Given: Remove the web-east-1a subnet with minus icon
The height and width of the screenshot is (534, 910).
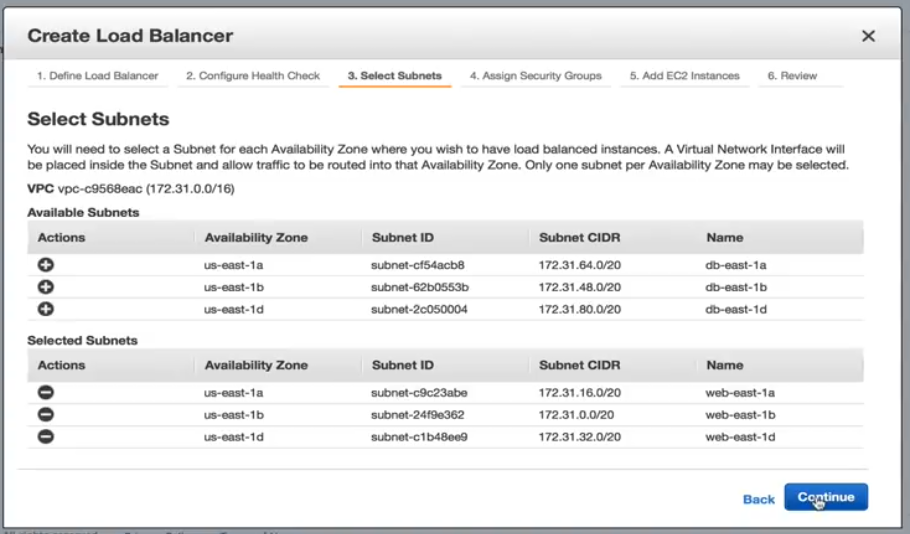Looking at the screenshot, I should pyautogui.click(x=46, y=393).
